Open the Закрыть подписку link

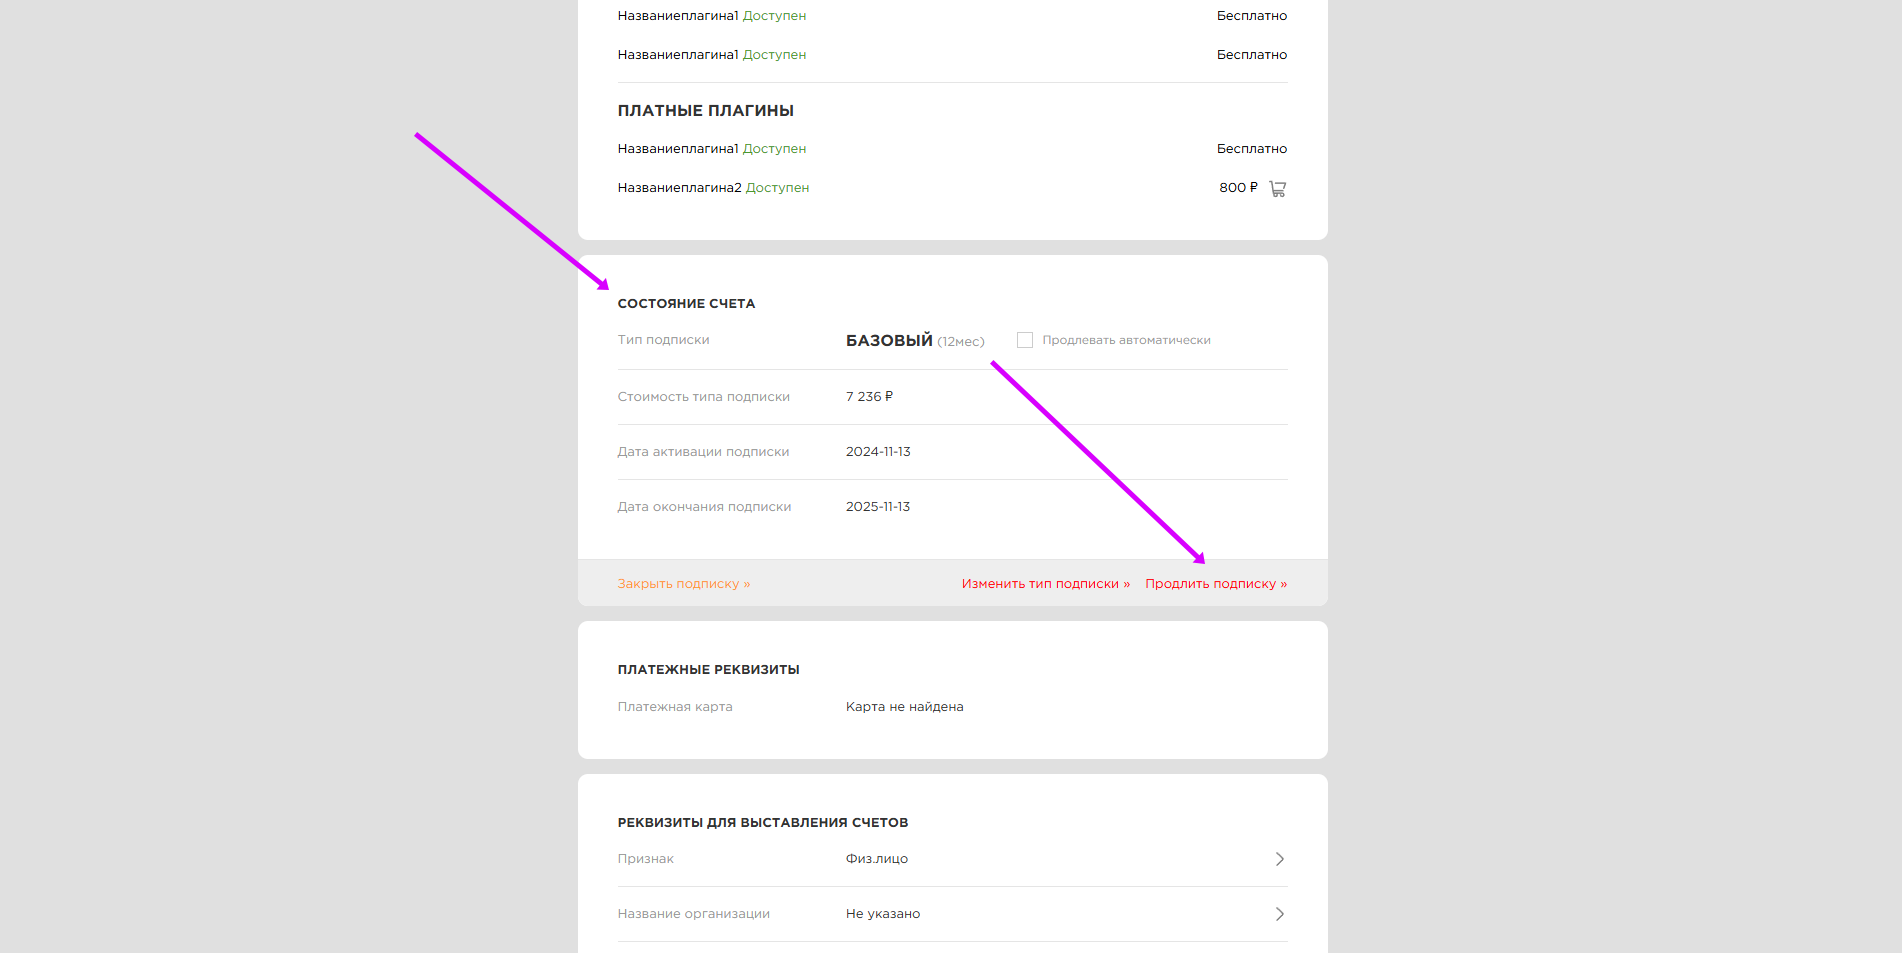coord(683,584)
